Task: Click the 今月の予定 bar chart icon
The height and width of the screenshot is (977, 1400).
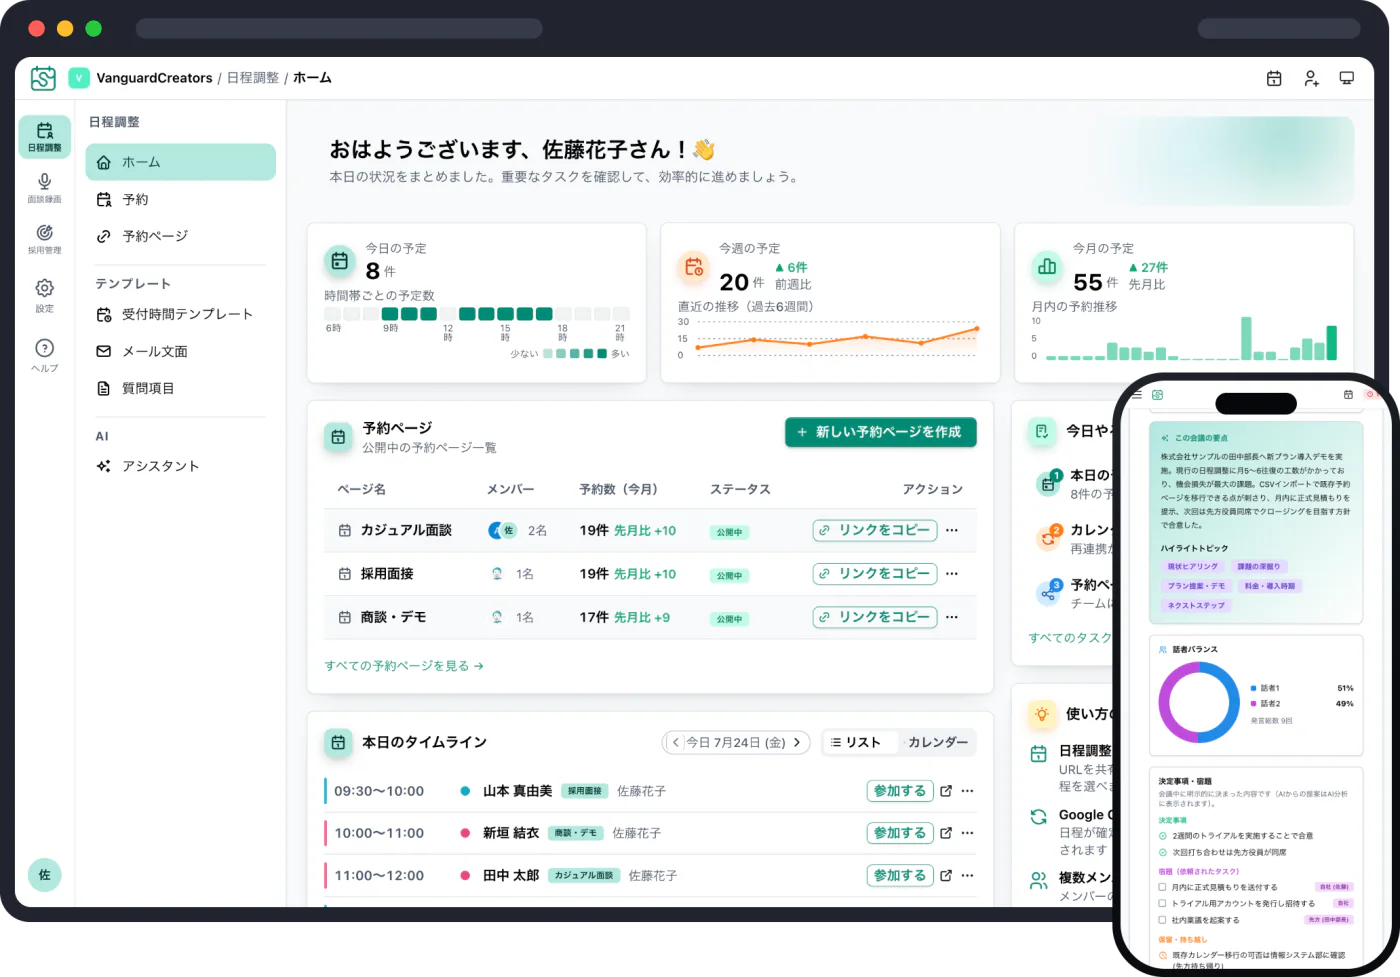Action: 1047,266
